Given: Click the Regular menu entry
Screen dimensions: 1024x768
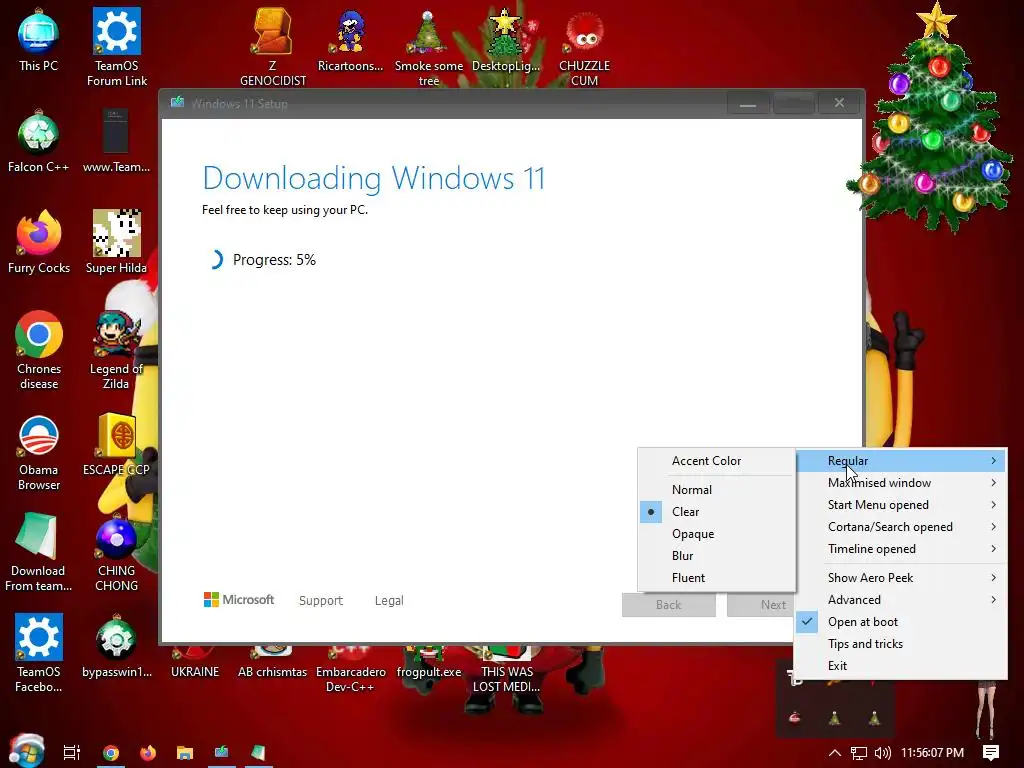Looking at the screenshot, I should tap(901, 461).
